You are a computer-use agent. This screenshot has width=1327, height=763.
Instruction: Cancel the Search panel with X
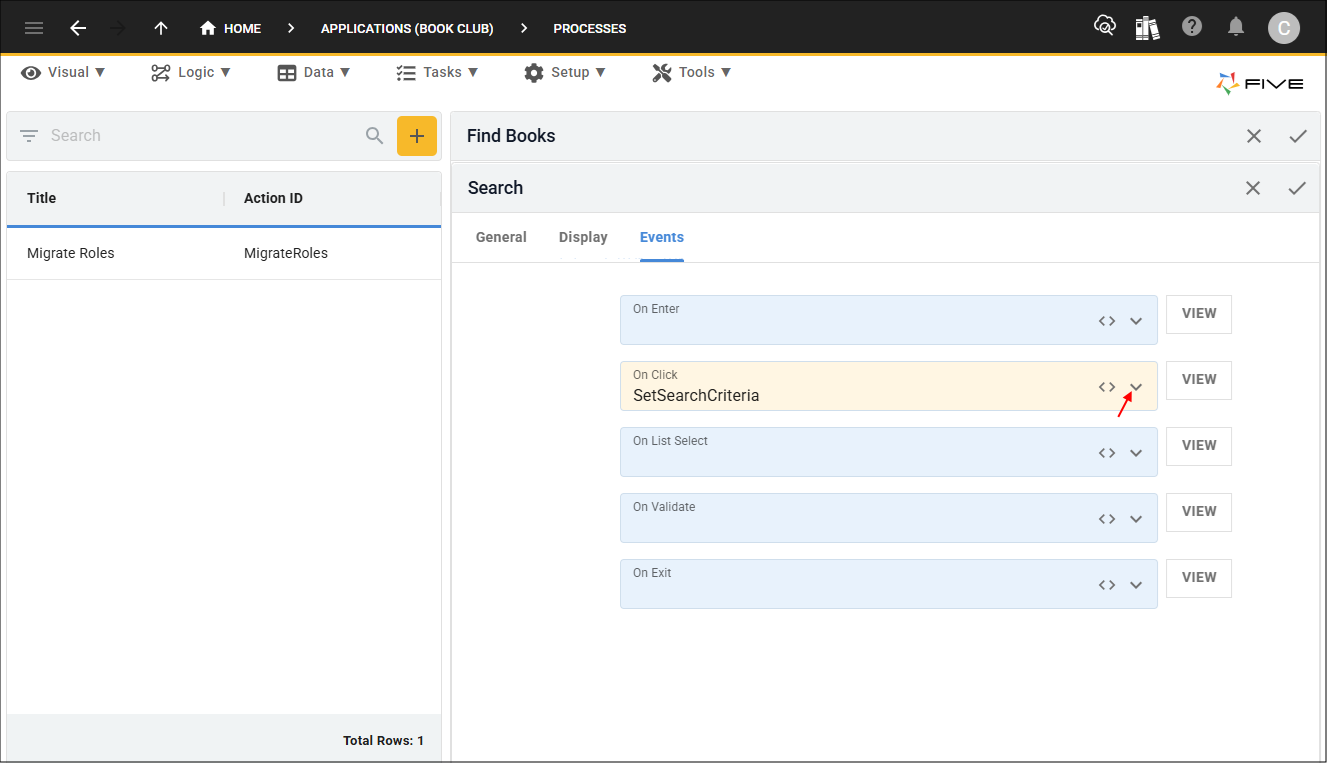tap(1253, 188)
